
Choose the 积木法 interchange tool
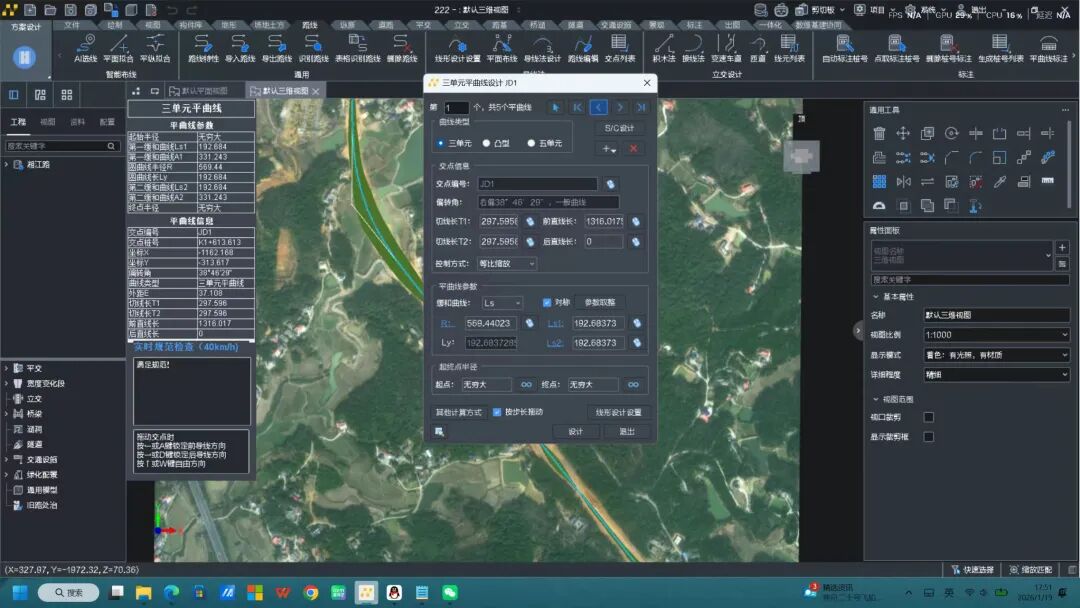tap(663, 48)
